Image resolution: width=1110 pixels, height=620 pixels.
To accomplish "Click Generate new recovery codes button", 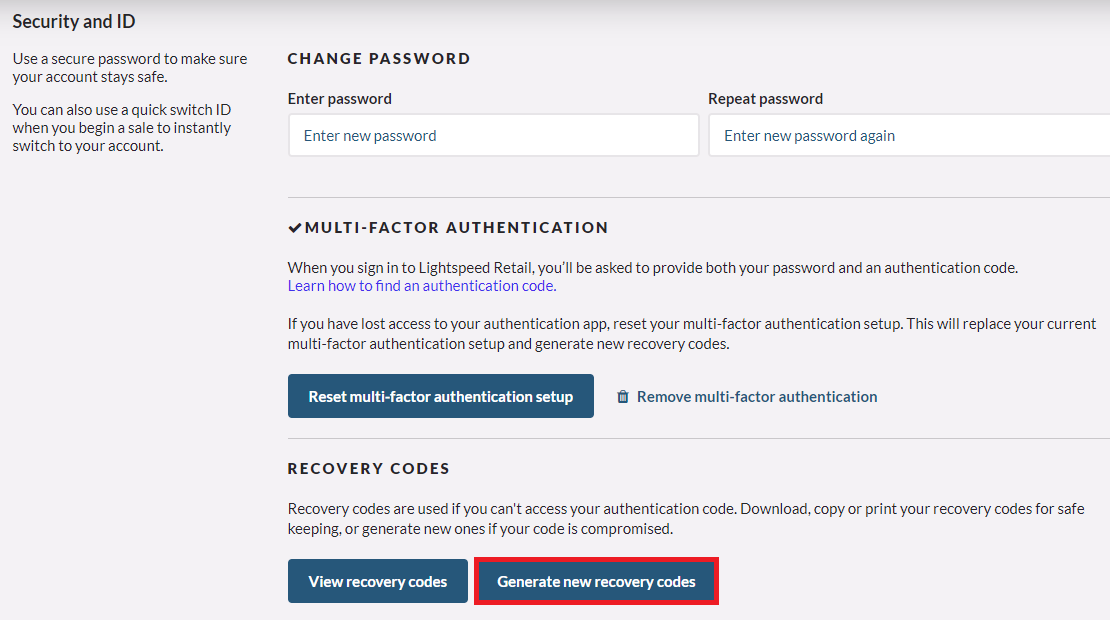I will click(596, 581).
